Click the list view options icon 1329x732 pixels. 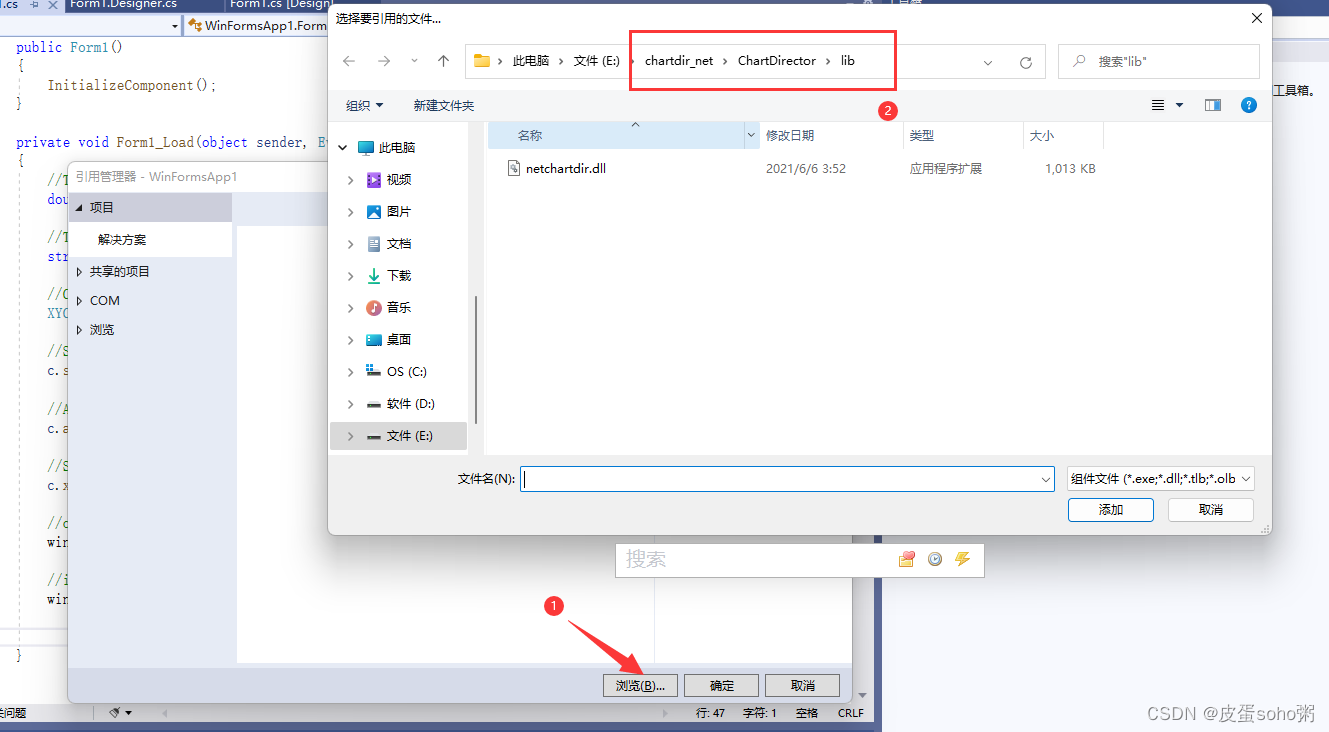pos(1161,105)
